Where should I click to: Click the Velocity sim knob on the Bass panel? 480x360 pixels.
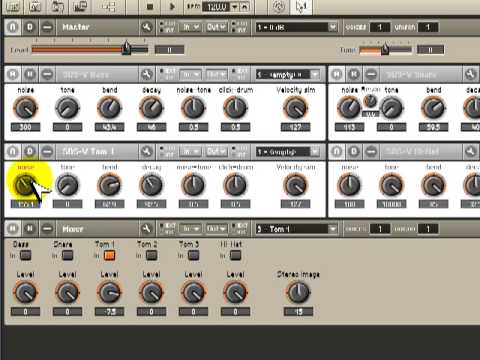295,108
